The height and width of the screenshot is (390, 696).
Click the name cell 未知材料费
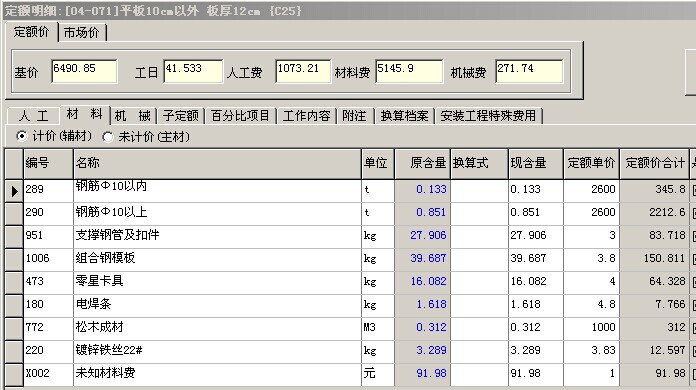pyautogui.click(x=217, y=375)
